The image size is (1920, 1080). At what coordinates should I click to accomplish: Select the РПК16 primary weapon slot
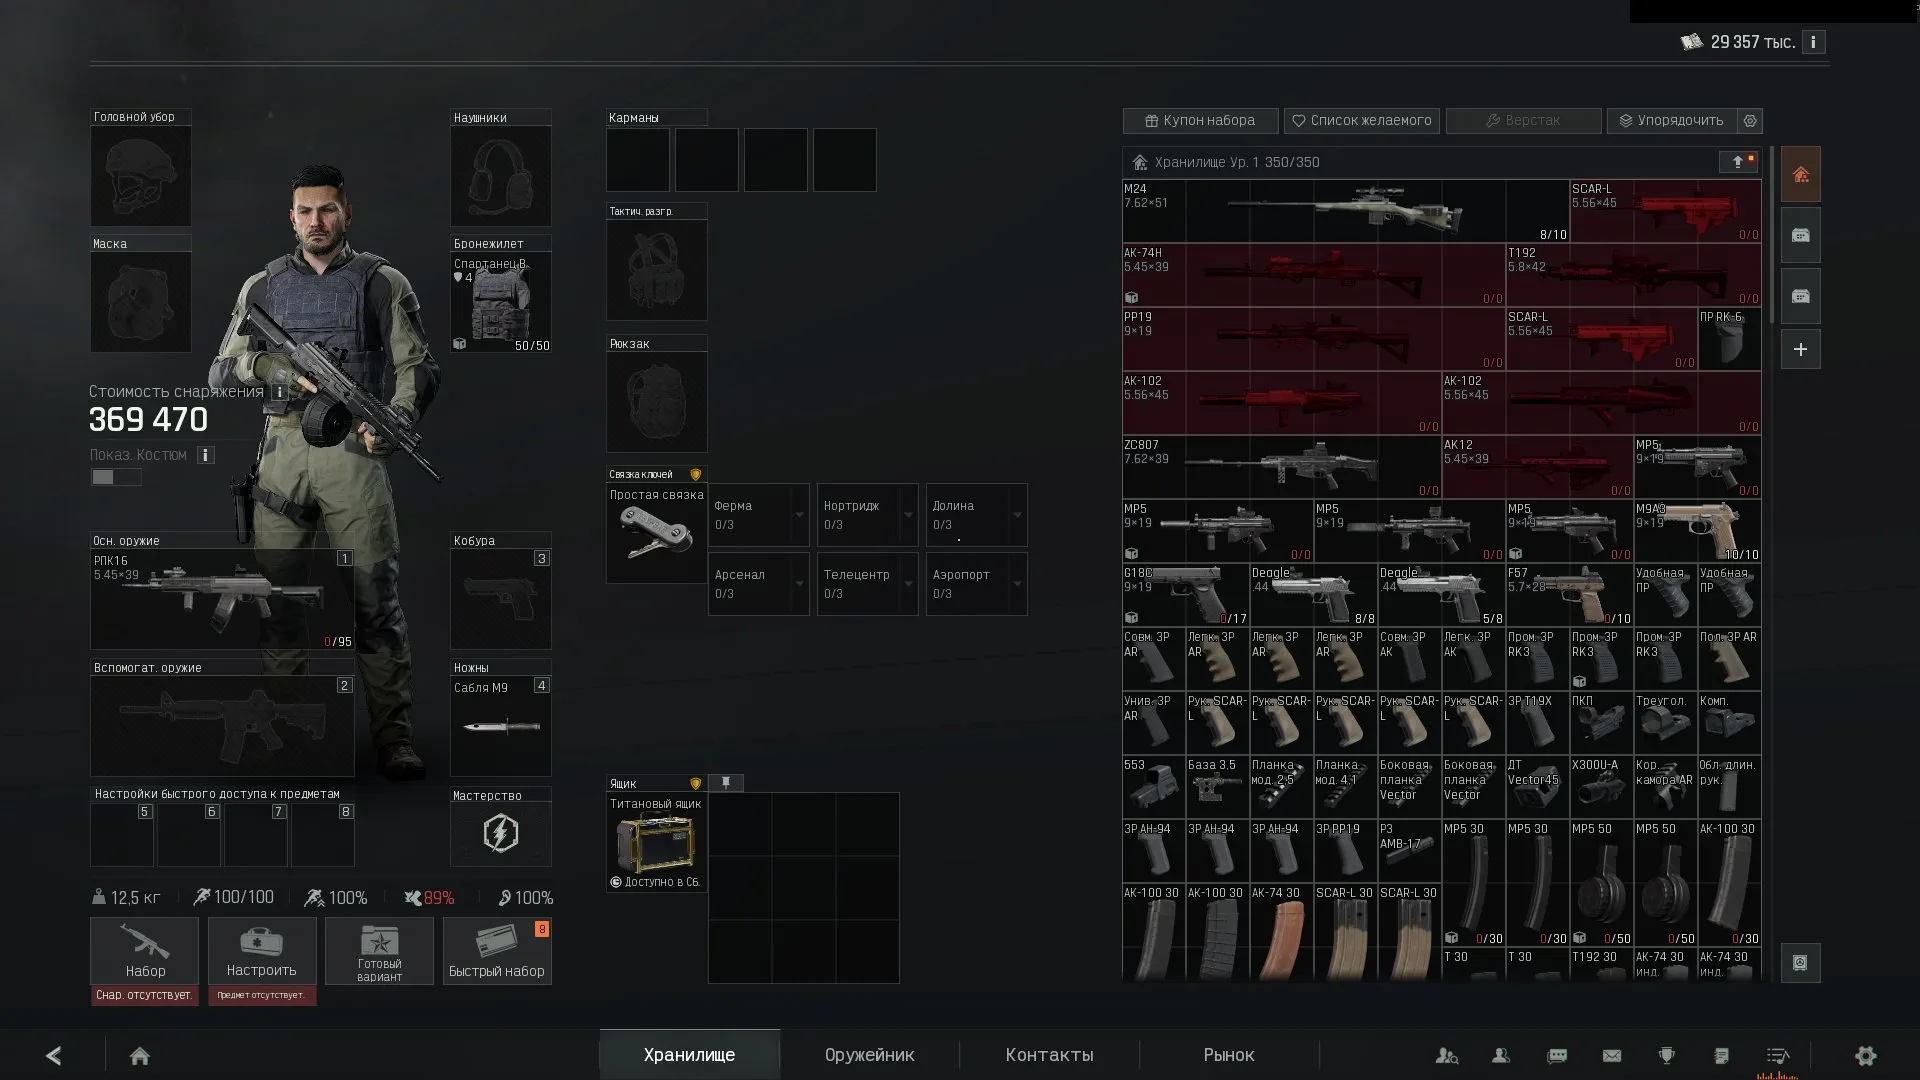point(222,599)
